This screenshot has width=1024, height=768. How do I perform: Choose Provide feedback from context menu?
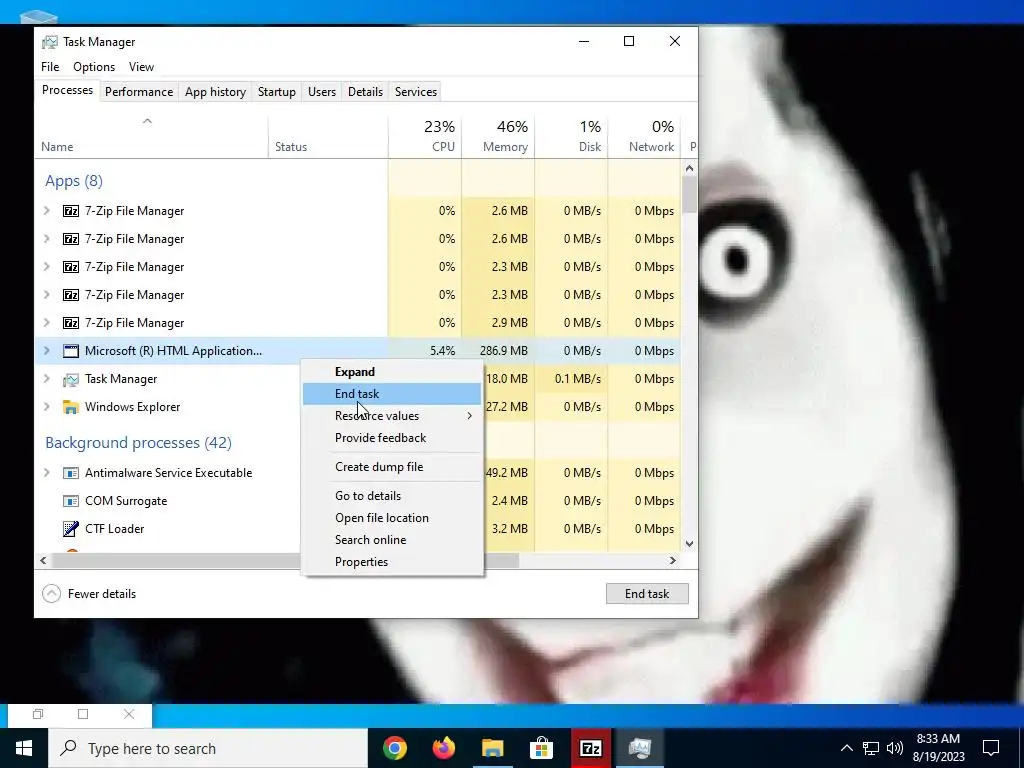click(x=392, y=438)
